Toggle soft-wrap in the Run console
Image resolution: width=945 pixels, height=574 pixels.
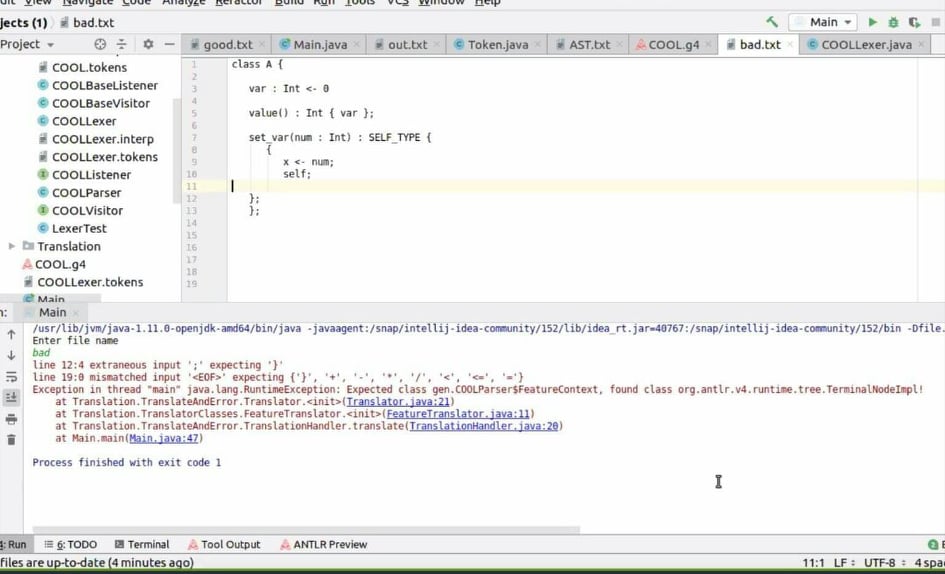(x=11, y=377)
